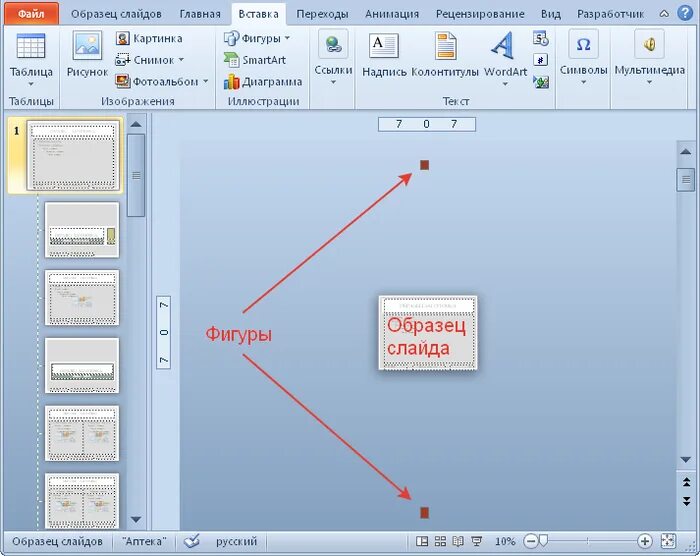This screenshot has height=556, width=700.
Task: Zoom in with plus button
Action: tap(644, 542)
